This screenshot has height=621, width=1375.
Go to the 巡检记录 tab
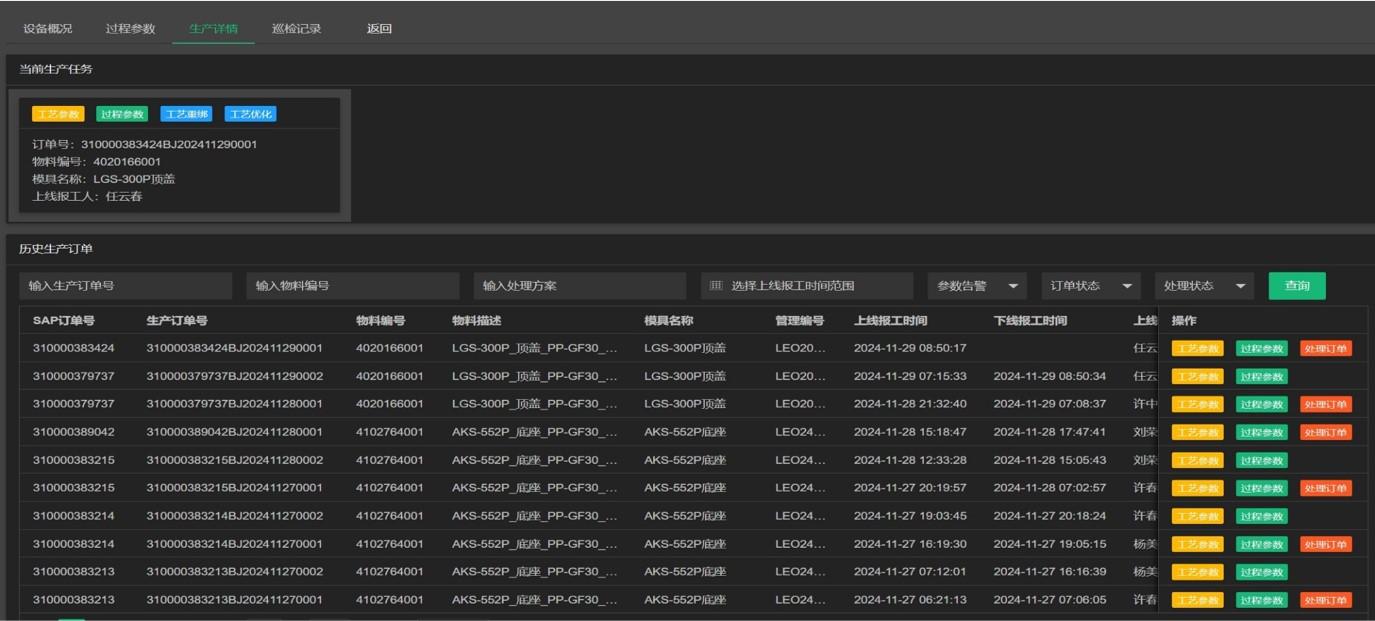pos(296,29)
